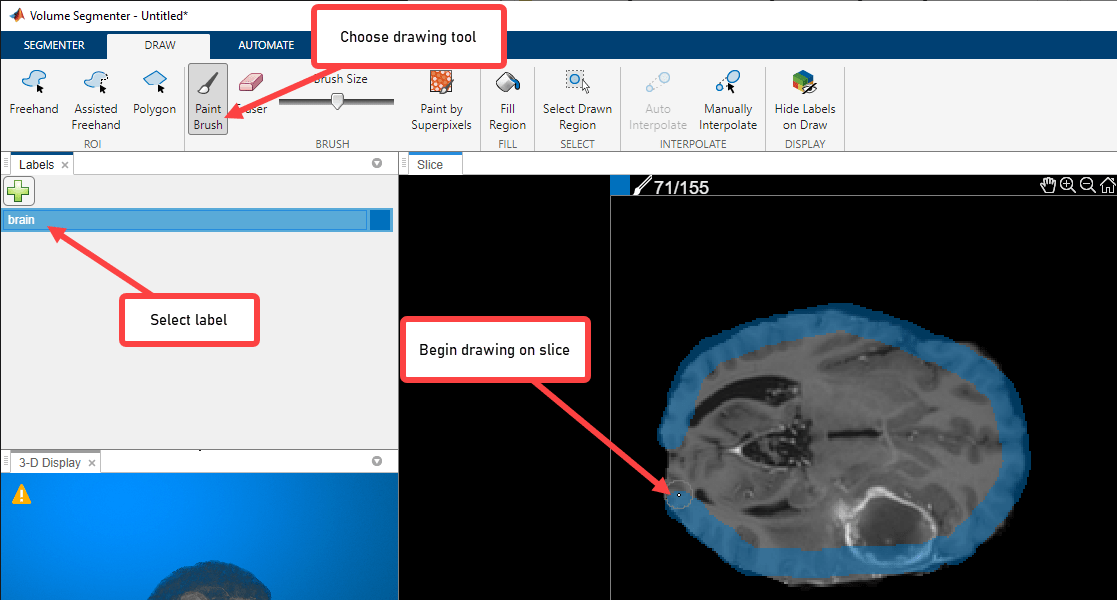This screenshot has width=1117, height=600.
Task: Click the zoom out magnifier icon
Action: click(x=1087, y=185)
